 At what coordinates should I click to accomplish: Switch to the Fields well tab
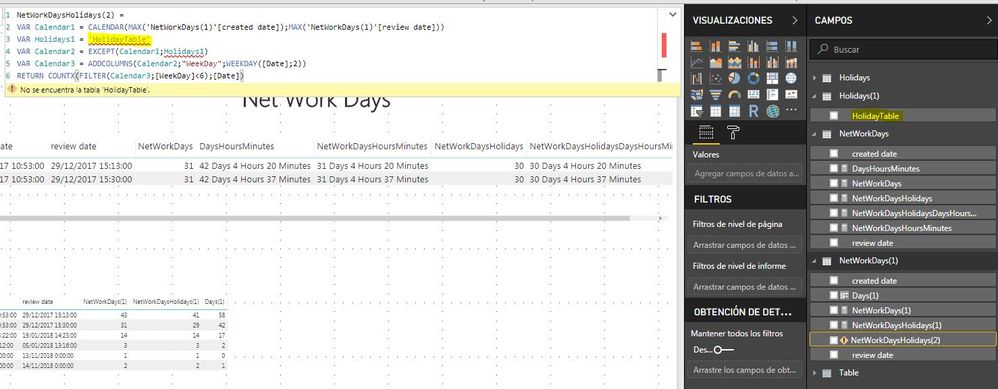pyautogui.click(x=706, y=132)
